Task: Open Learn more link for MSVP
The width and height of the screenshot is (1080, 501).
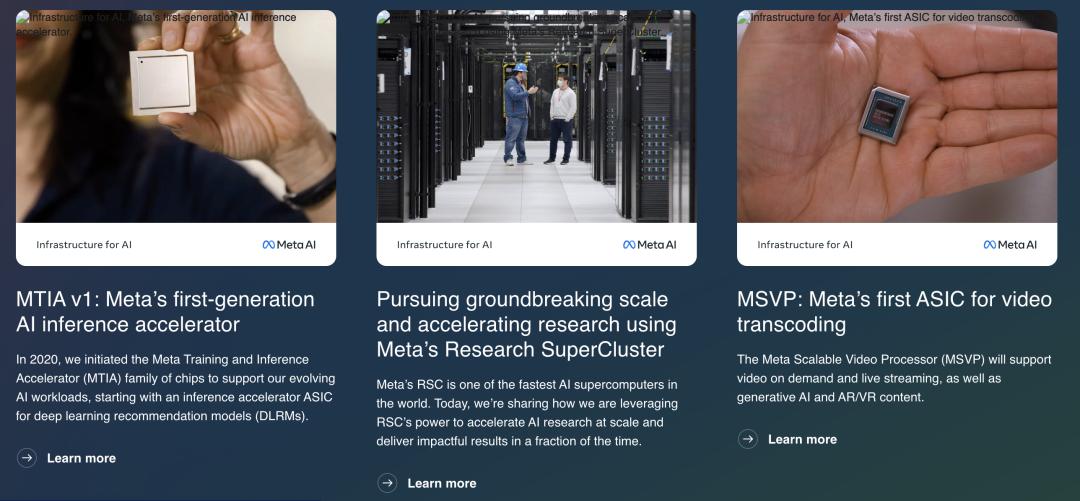Action: coord(802,440)
